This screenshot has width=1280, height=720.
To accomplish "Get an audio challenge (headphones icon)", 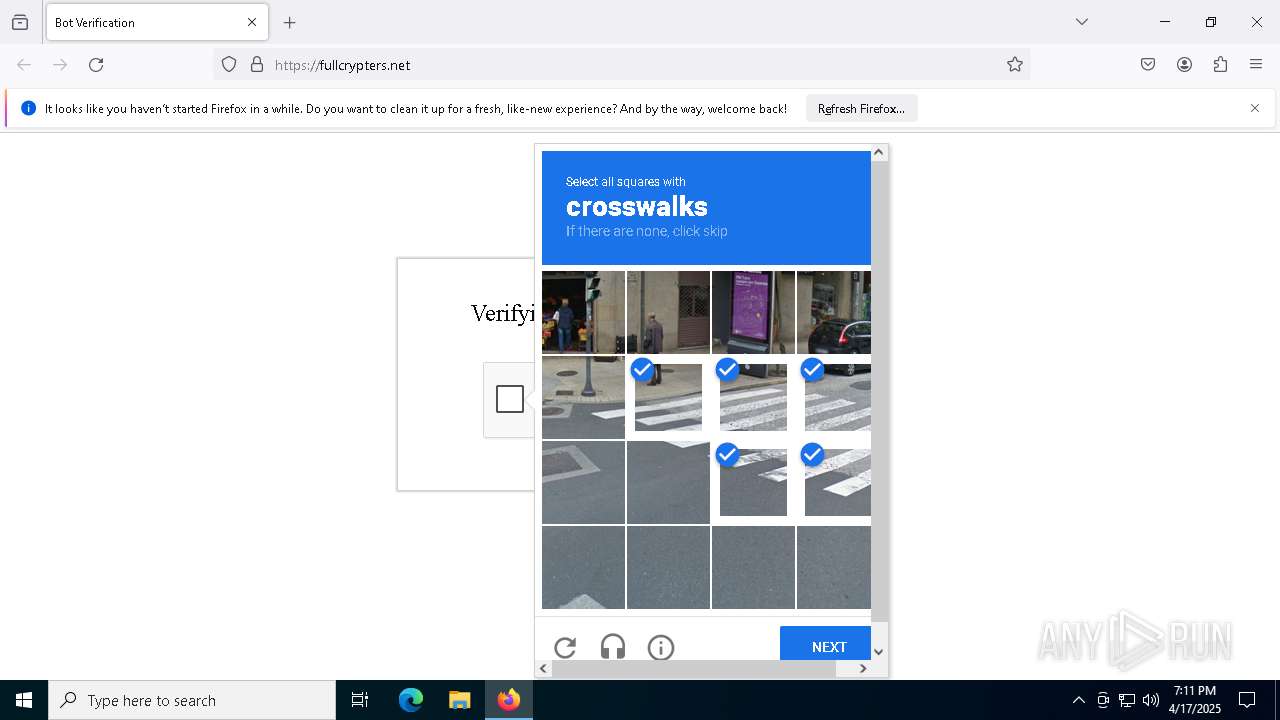I will [x=613, y=647].
